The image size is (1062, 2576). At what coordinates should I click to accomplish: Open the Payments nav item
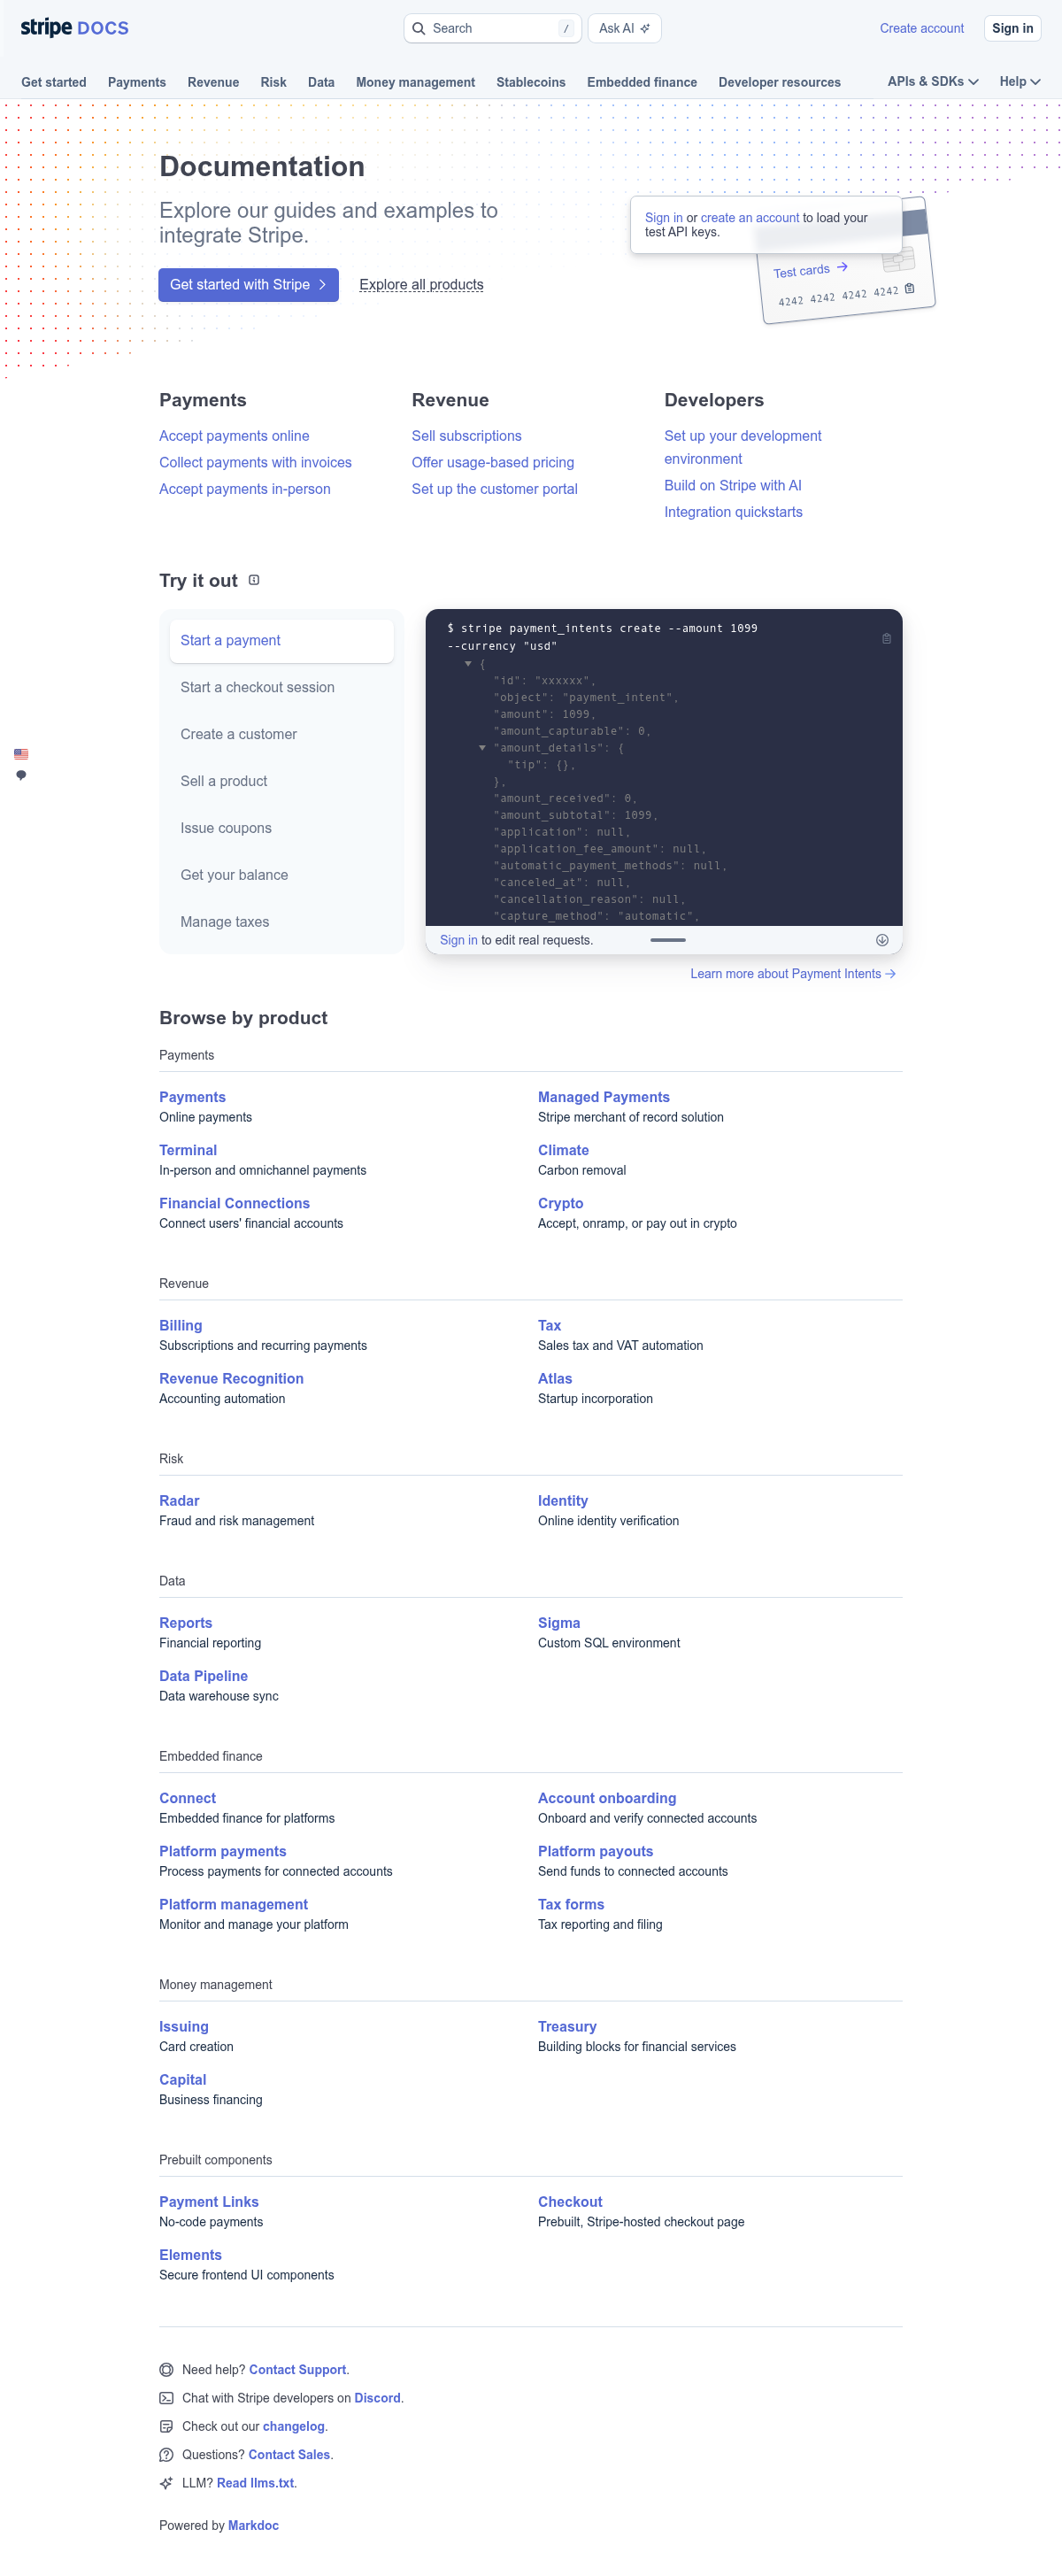pyautogui.click(x=137, y=82)
